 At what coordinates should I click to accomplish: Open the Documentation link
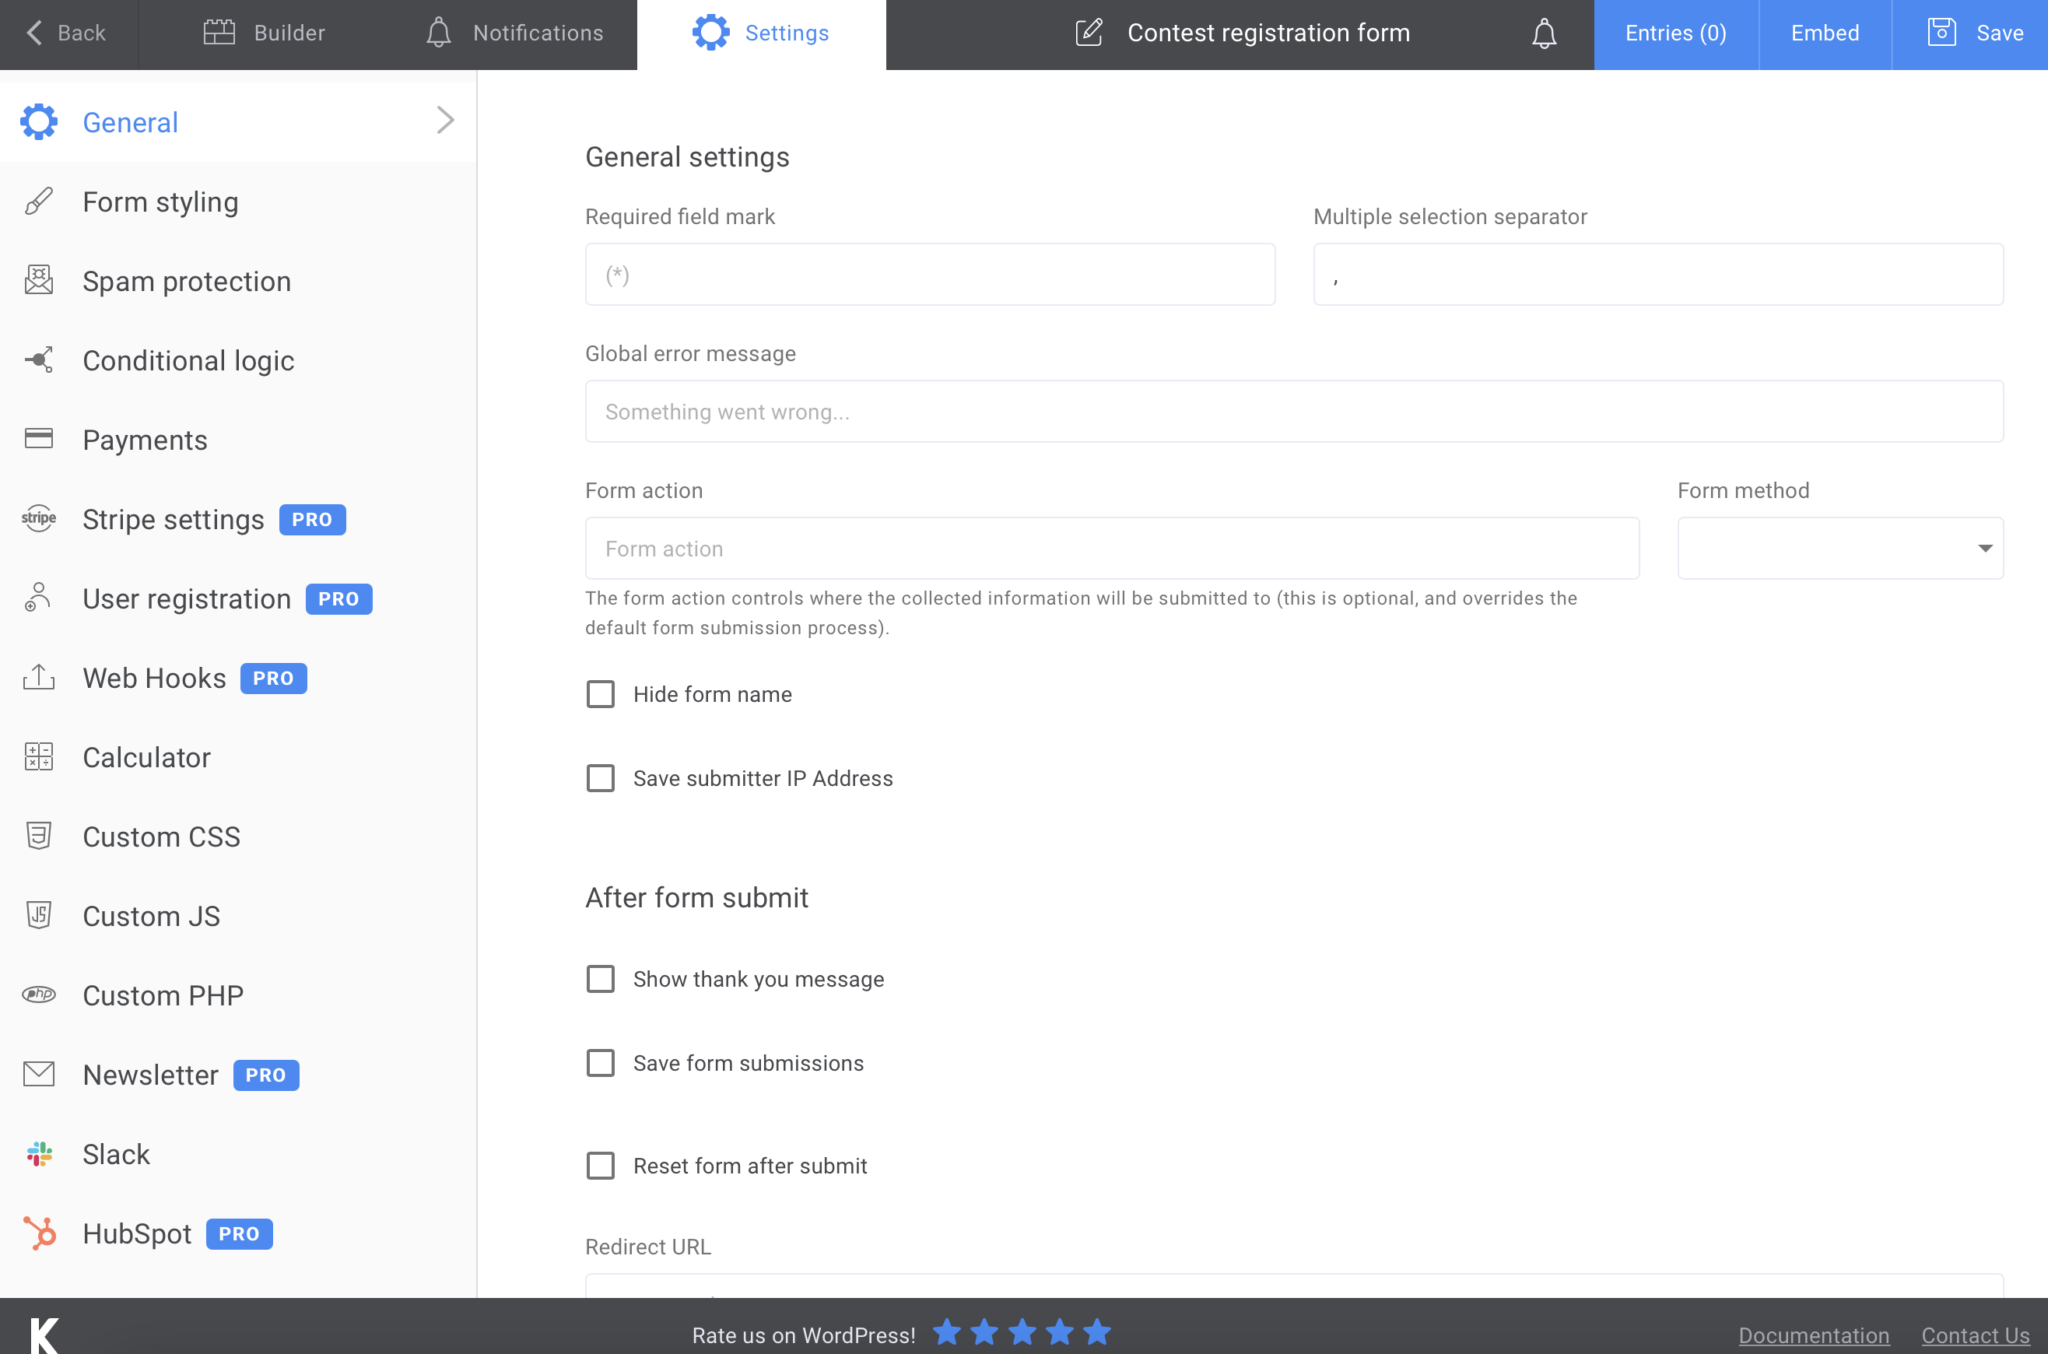[x=1813, y=1335]
